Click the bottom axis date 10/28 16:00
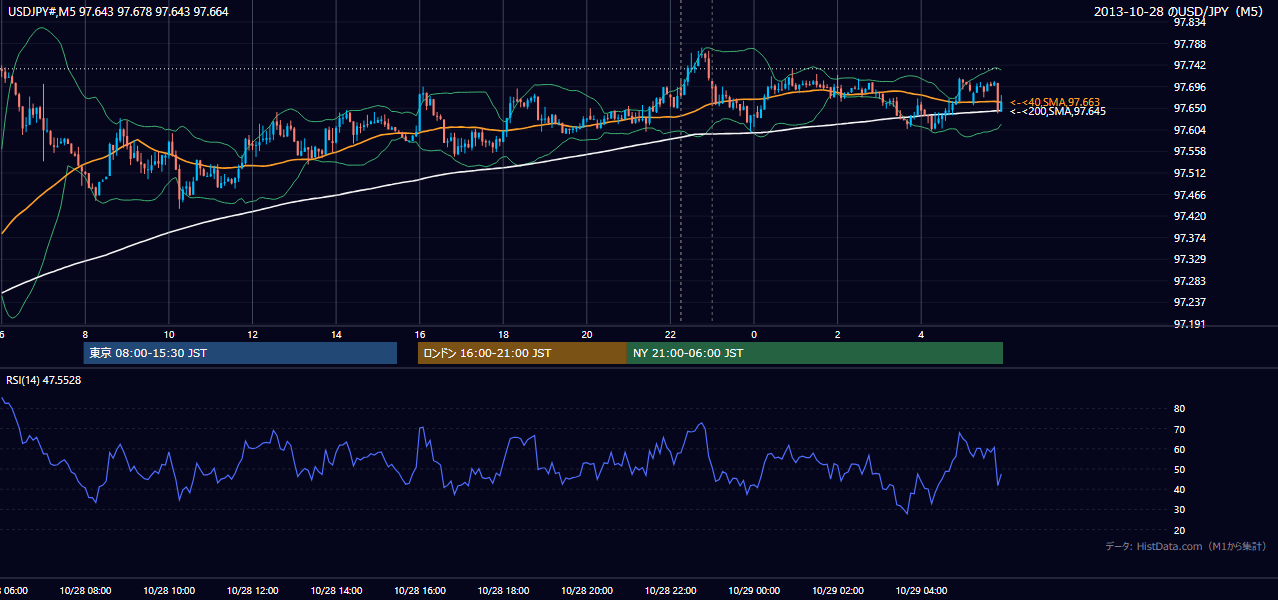The height and width of the screenshot is (600, 1278). (419, 591)
